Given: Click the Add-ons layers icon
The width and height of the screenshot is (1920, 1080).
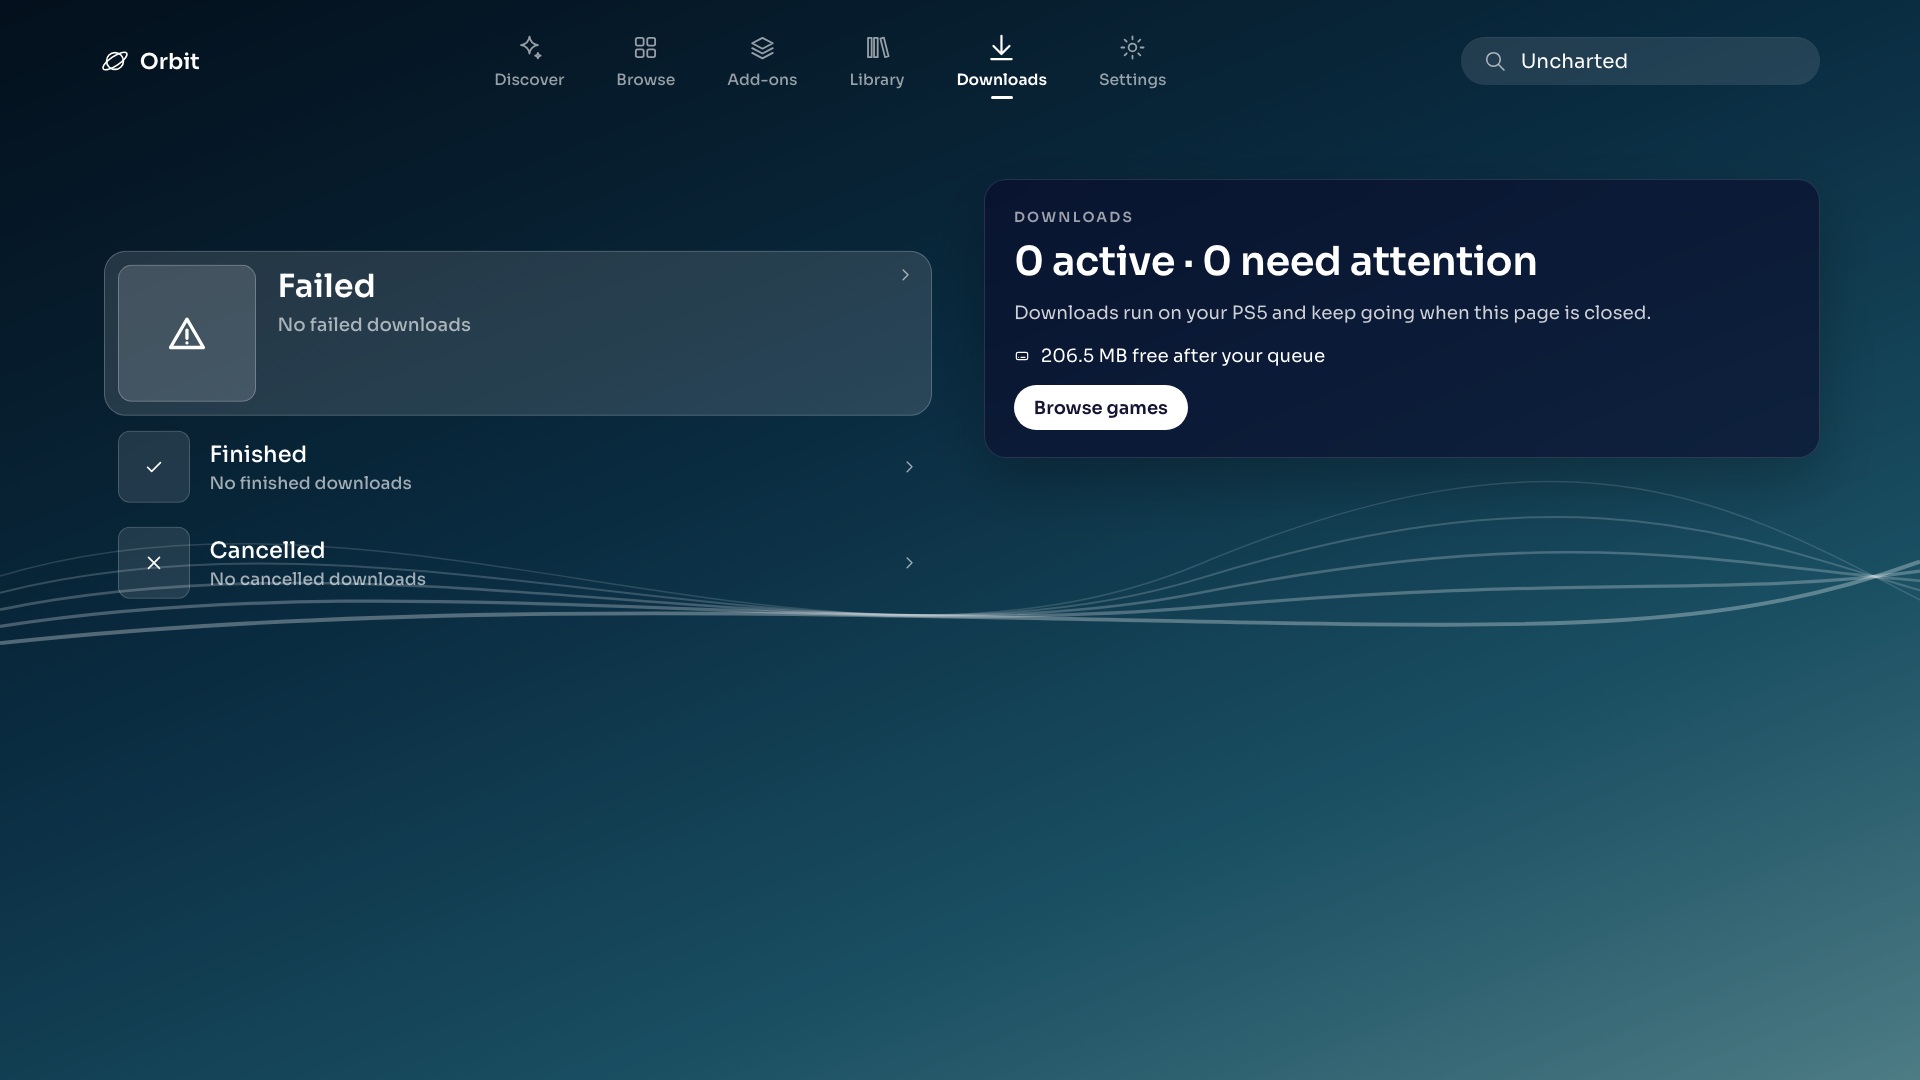Looking at the screenshot, I should pos(762,47).
